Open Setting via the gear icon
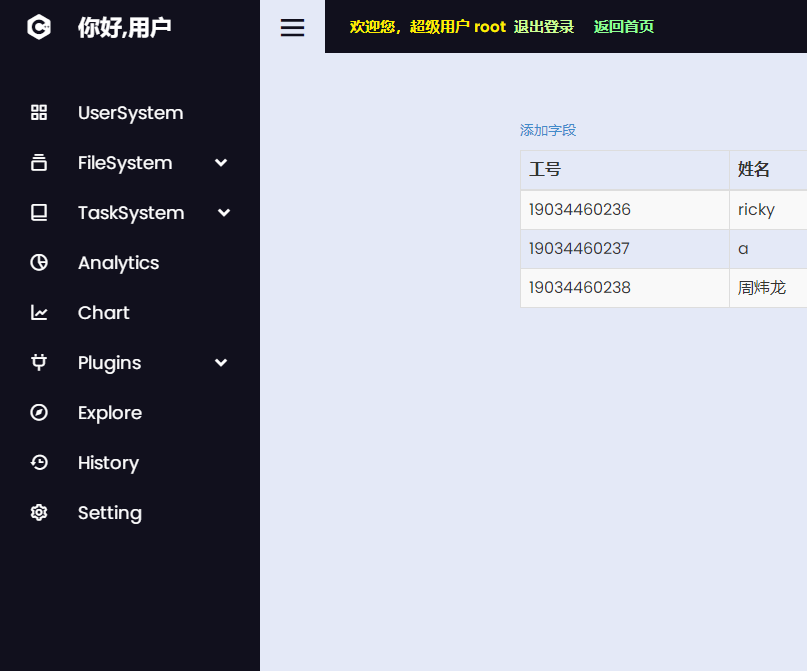Viewport: 807px width, 671px height. coord(38,512)
